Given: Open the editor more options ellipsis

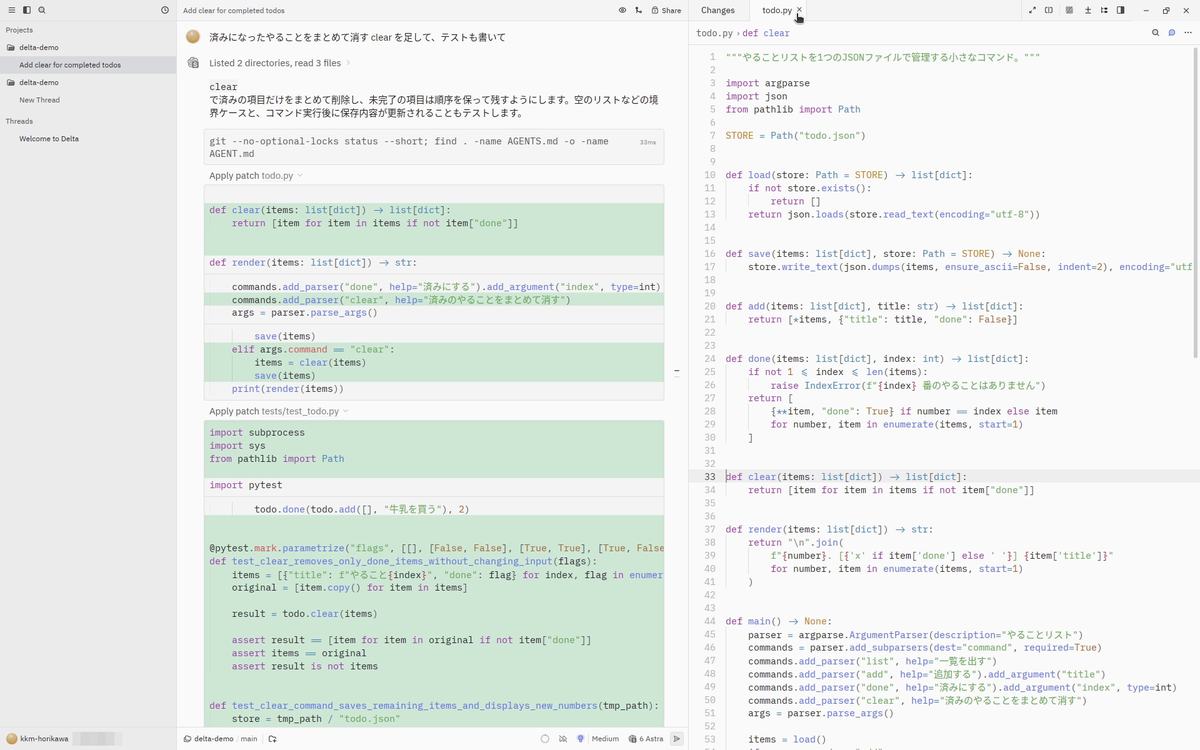Looking at the screenshot, I should pos(1187,33).
